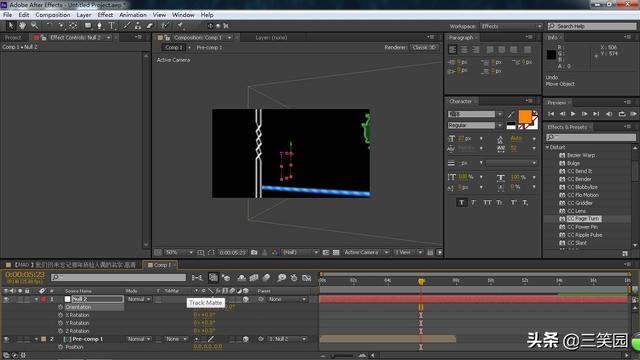Hide the Null 2 layer eye
The height and width of the screenshot is (360, 640).
tap(6, 299)
